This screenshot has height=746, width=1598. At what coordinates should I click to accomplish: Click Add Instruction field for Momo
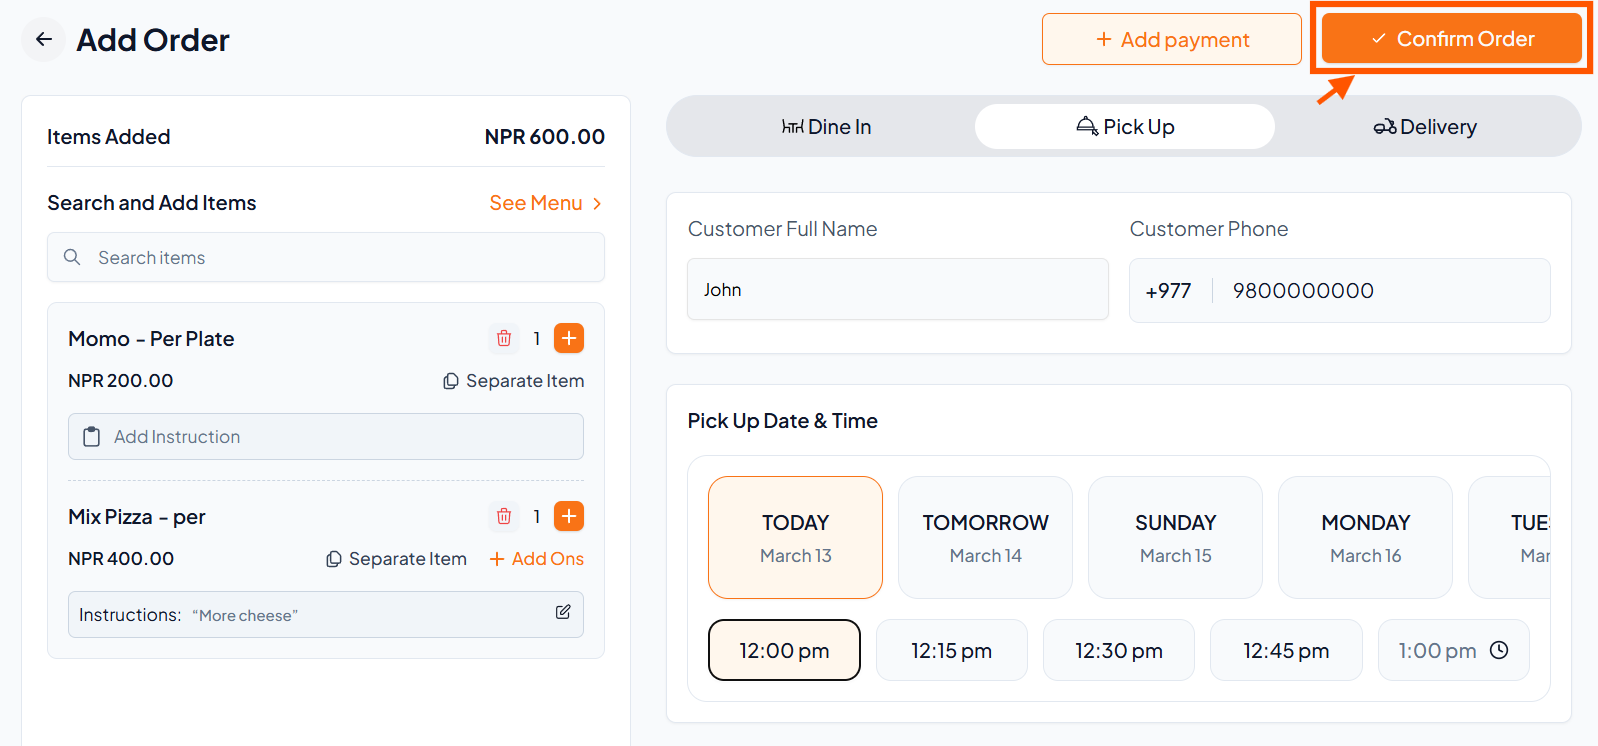click(x=326, y=437)
